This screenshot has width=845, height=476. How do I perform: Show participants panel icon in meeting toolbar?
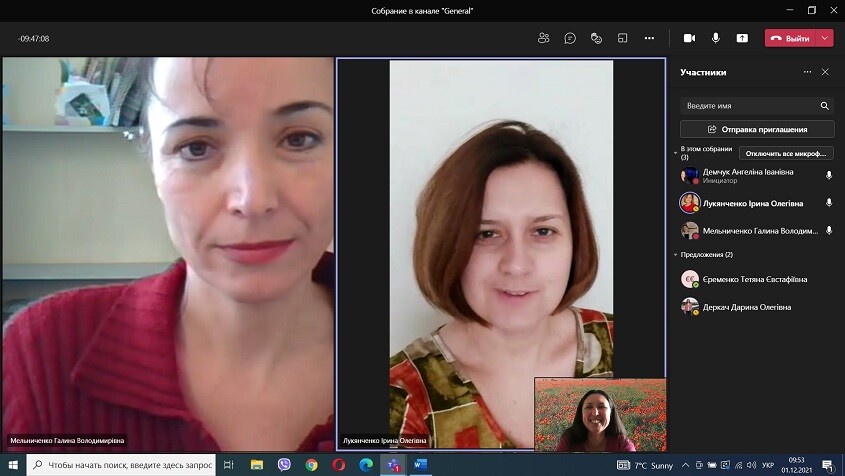click(x=543, y=38)
